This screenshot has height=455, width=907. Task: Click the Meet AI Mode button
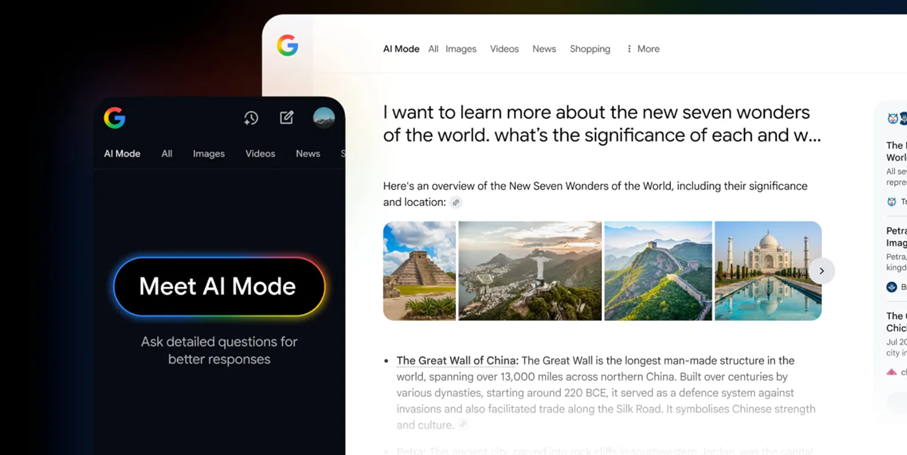[219, 287]
